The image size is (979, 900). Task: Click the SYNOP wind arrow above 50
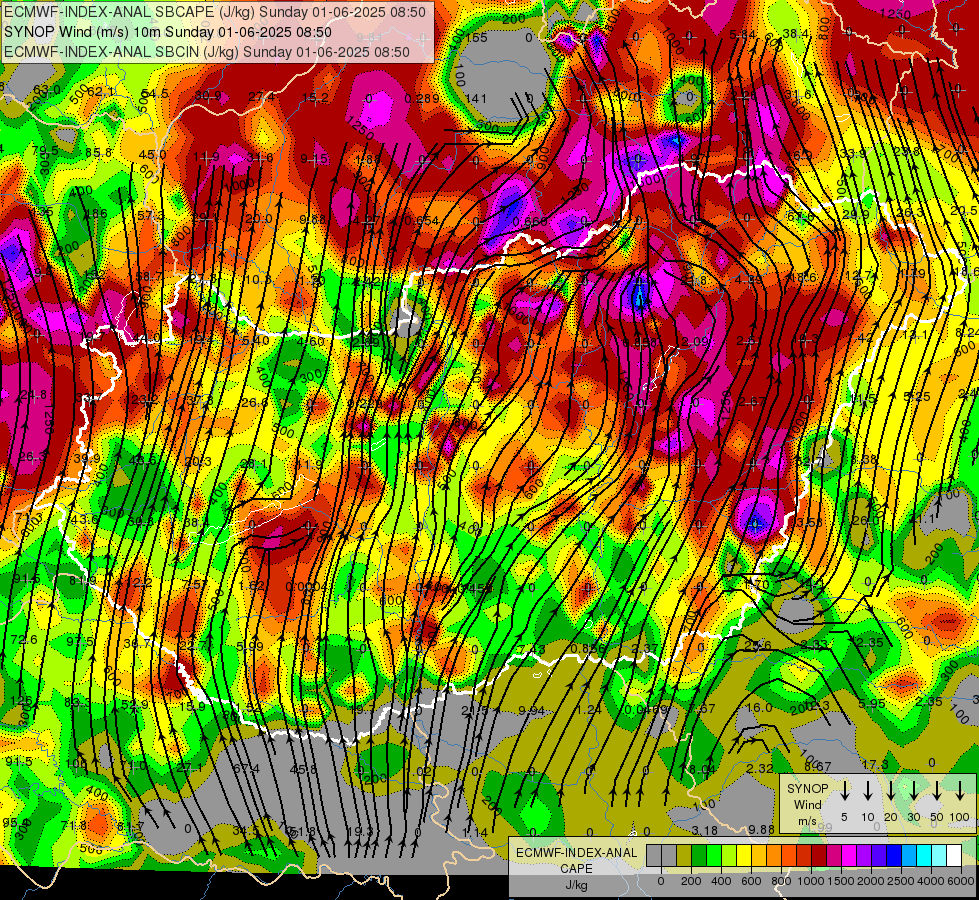pyautogui.click(x=937, y=790)
